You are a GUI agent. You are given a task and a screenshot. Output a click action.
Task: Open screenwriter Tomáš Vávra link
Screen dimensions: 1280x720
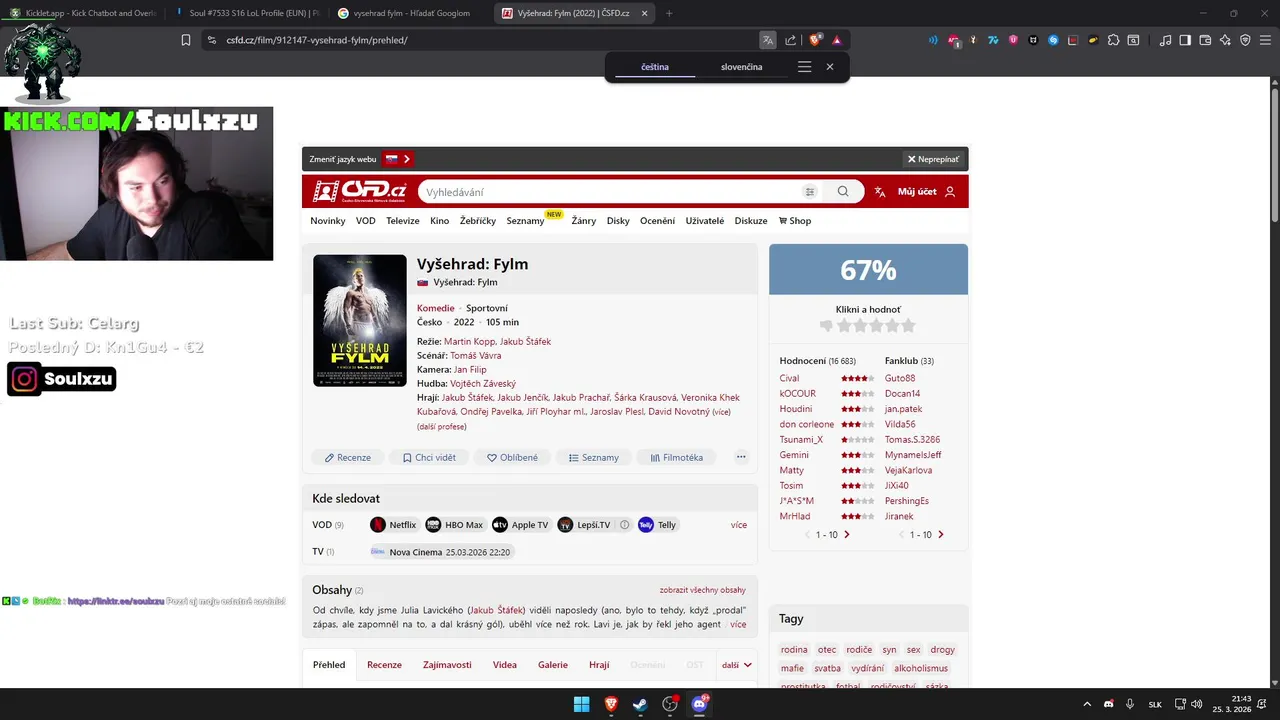point(476,355)
